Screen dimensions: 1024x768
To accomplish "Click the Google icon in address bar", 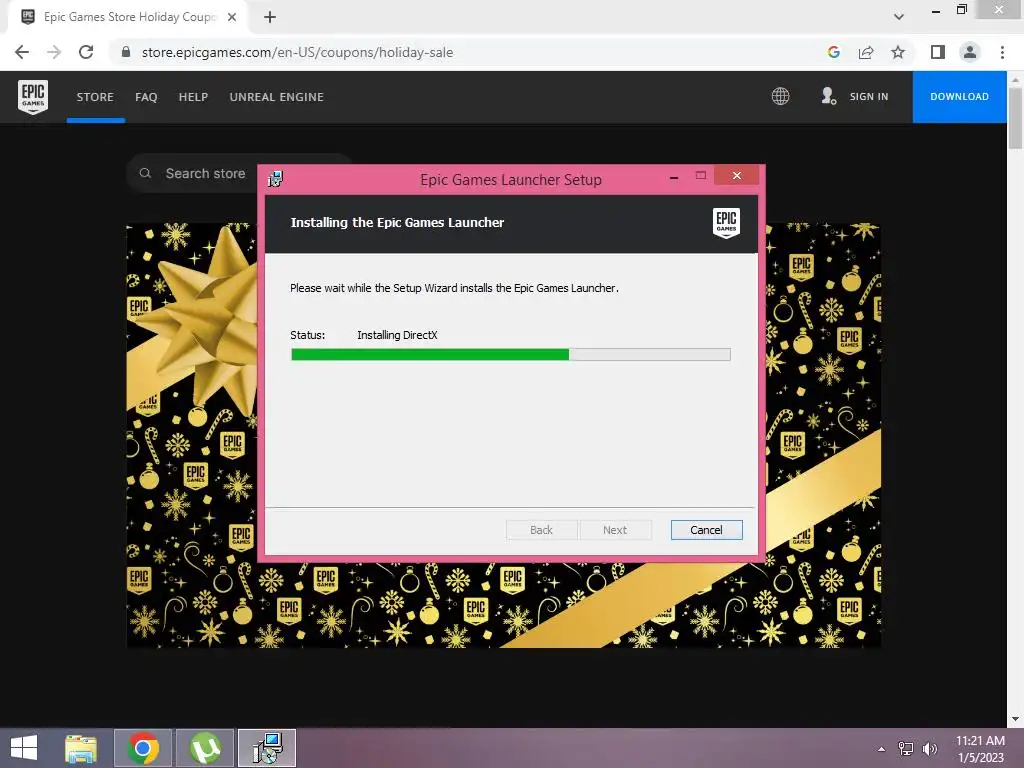I will pyautogui.click(x=833, y=52).
